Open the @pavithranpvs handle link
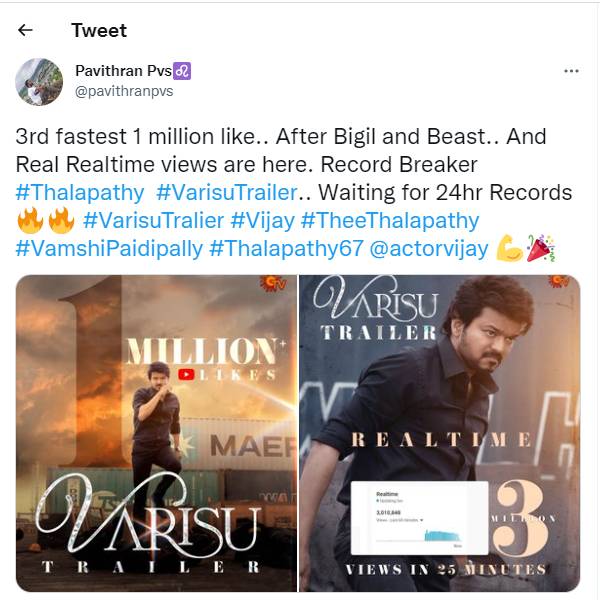The width and height of the screenshot is (600, 600). pos(124,91)
